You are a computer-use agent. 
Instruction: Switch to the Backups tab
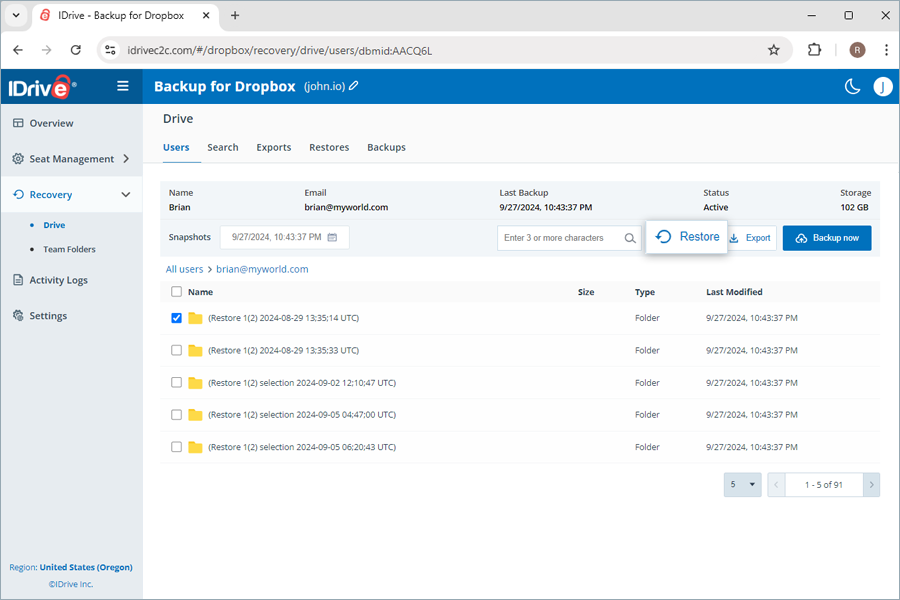point(386,146)
